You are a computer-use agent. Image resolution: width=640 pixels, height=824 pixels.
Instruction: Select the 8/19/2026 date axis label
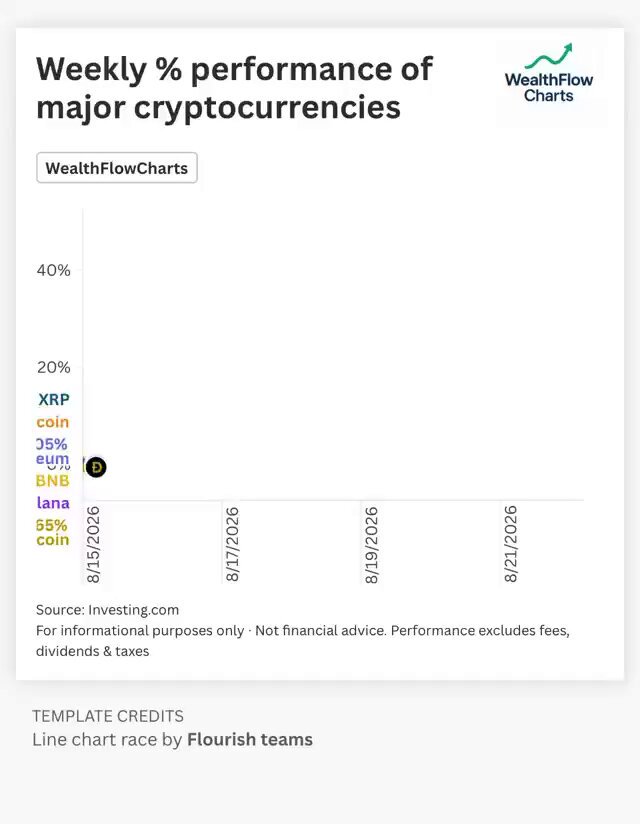pyautogui.click(x=371, y=544)
